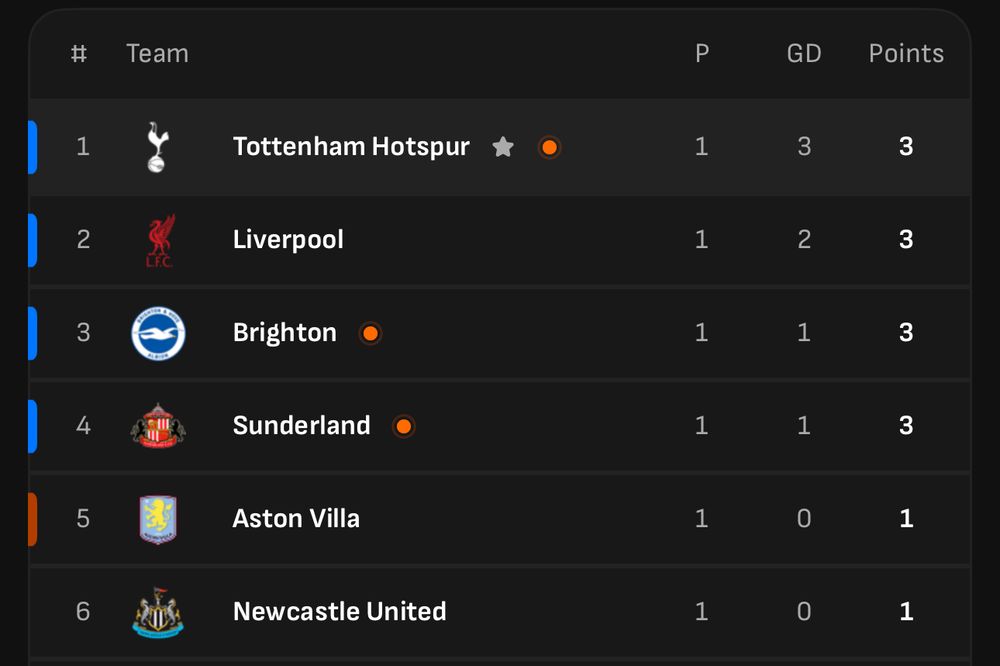Click the Team column header
This screenshot has width=1000, height=666.
[158, 54]
